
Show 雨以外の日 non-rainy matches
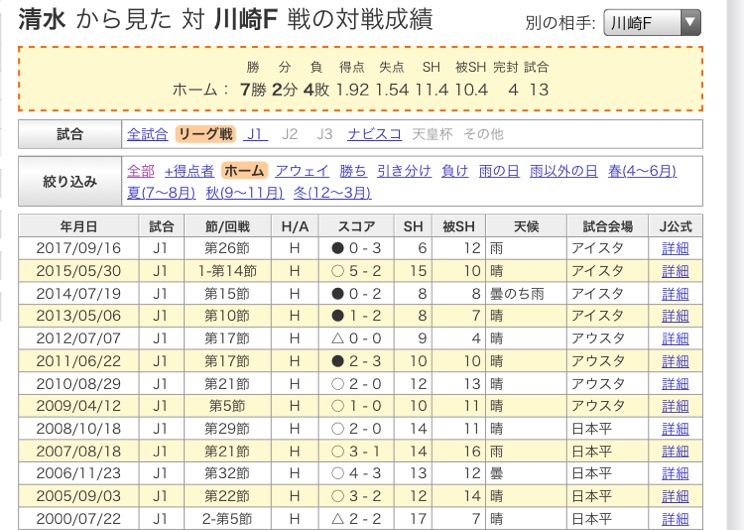564,171
